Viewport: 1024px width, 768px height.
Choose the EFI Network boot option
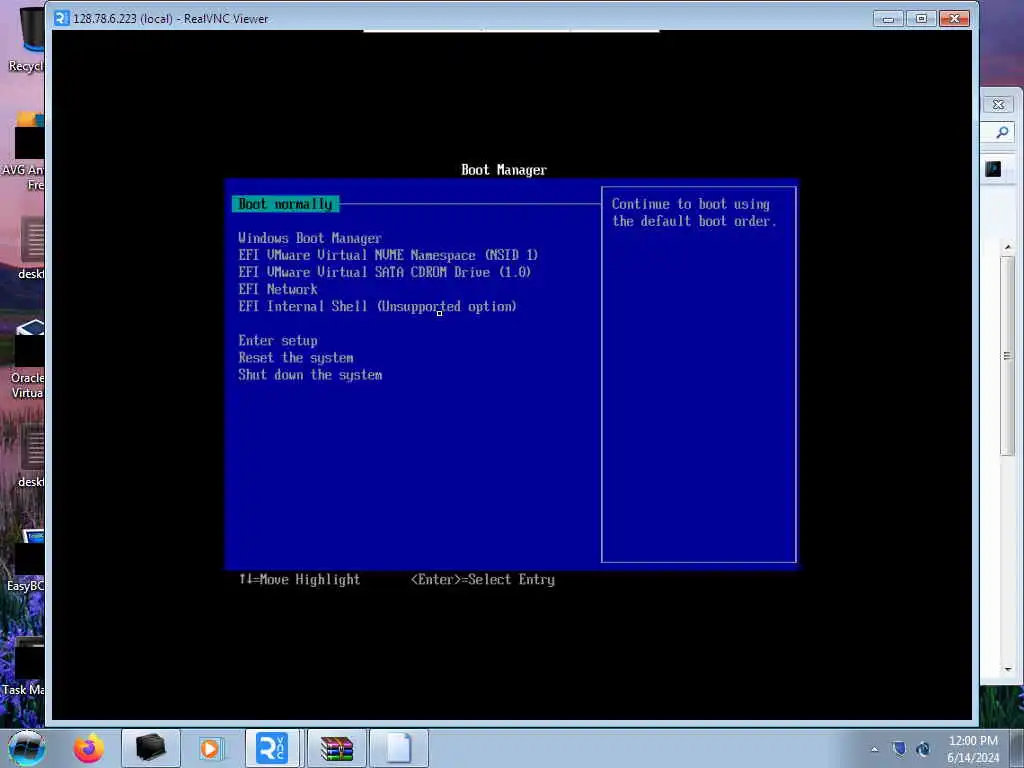(278, 289)
